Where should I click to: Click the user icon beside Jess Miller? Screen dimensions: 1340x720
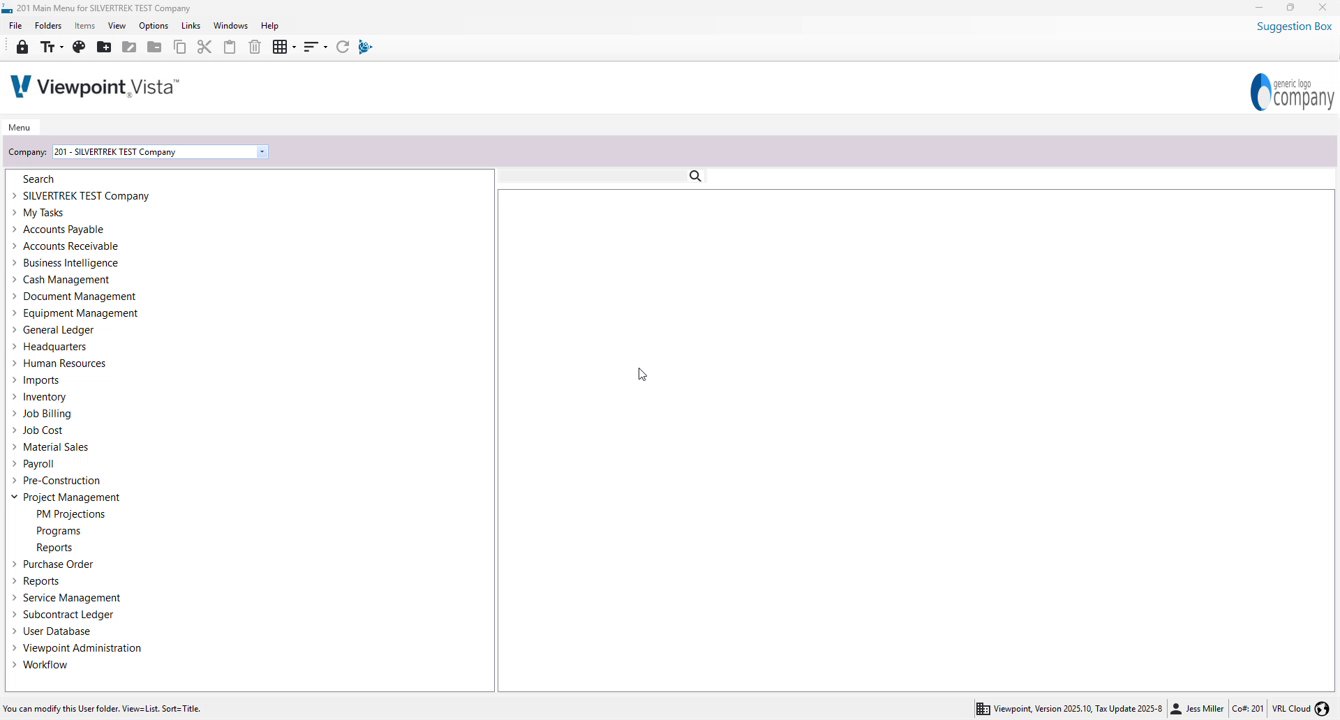point(1176,709)
